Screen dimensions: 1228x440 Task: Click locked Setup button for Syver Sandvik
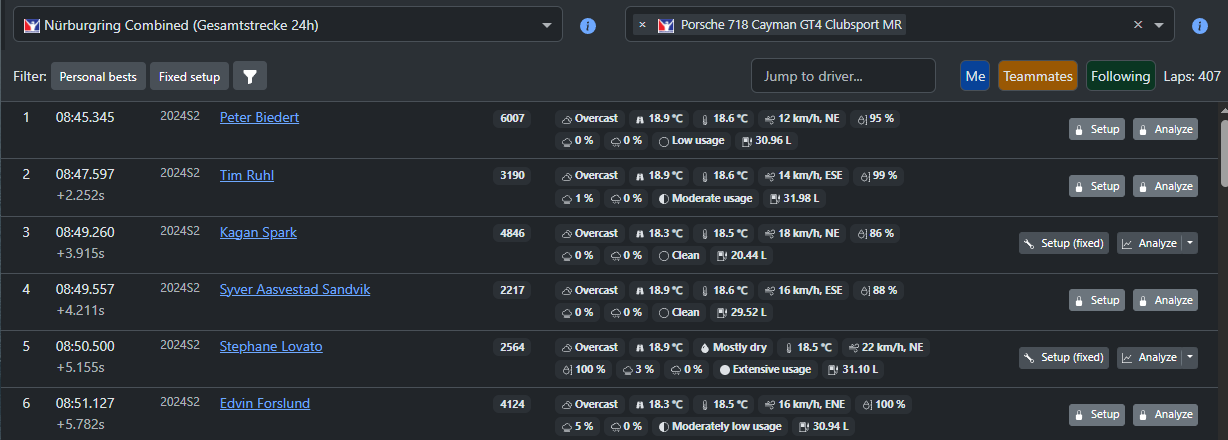1096,300
